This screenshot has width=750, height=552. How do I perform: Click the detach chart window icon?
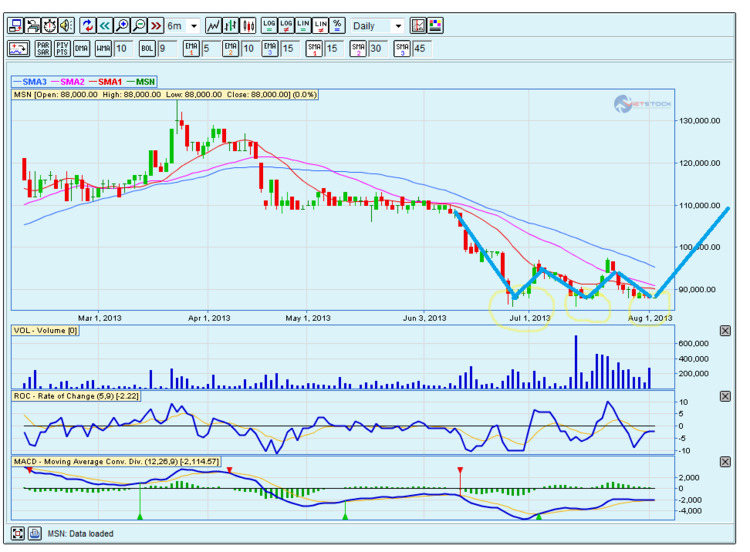point(15,25)
